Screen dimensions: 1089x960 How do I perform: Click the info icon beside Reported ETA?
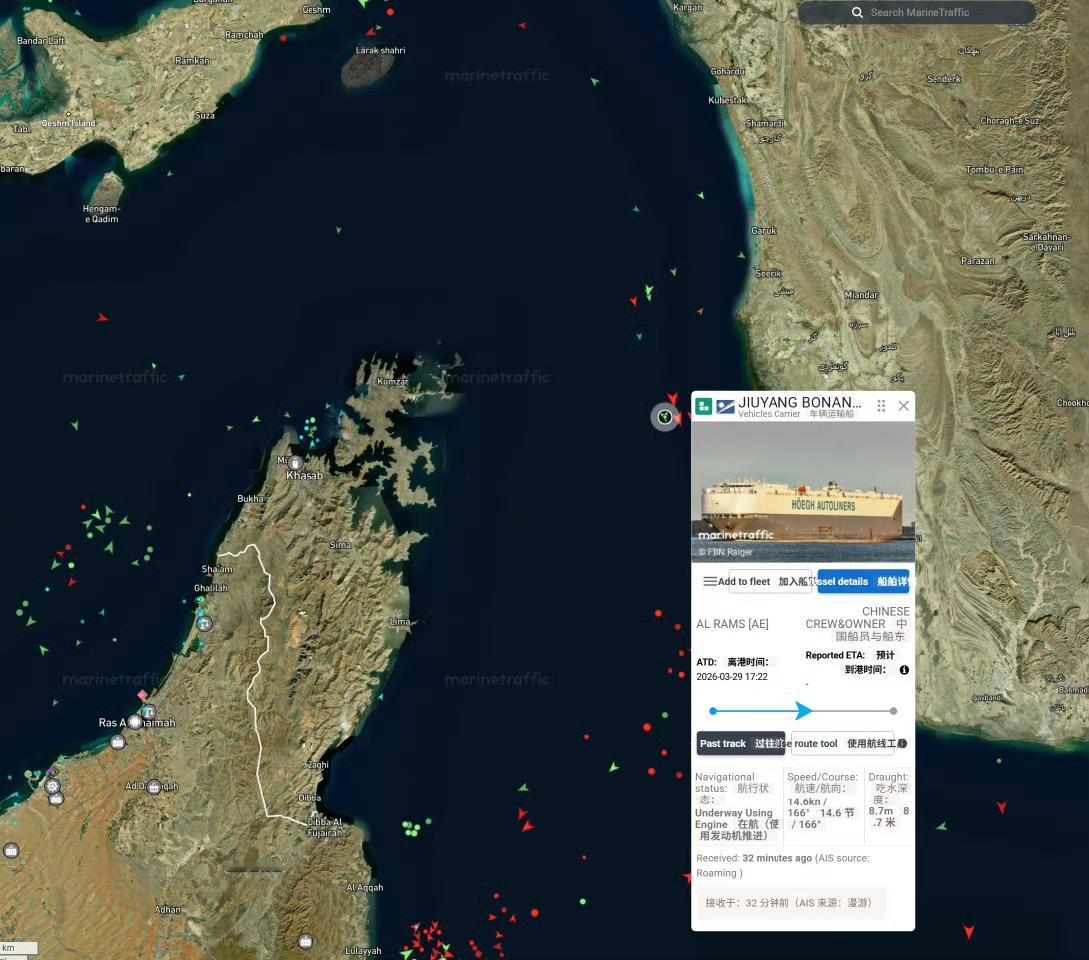904,670
